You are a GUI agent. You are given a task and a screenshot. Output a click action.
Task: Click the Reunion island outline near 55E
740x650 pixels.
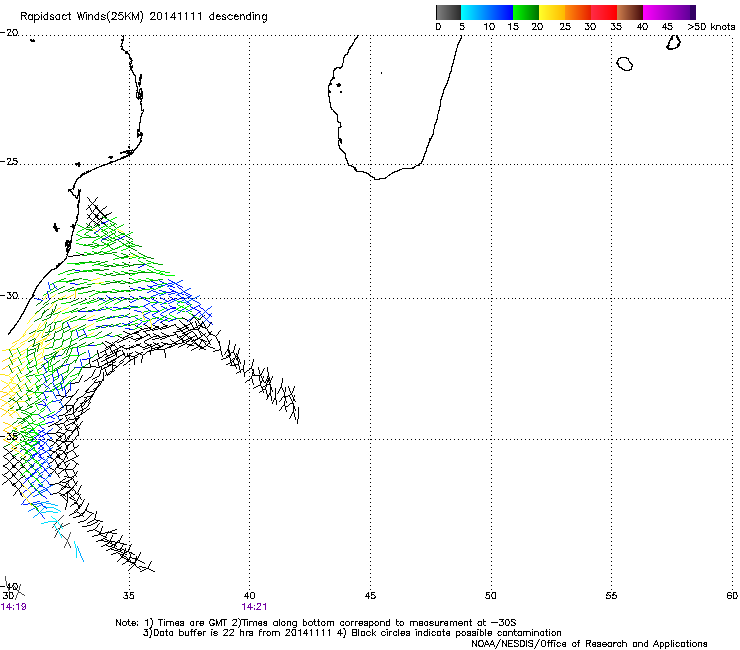[x=625, y=64]
